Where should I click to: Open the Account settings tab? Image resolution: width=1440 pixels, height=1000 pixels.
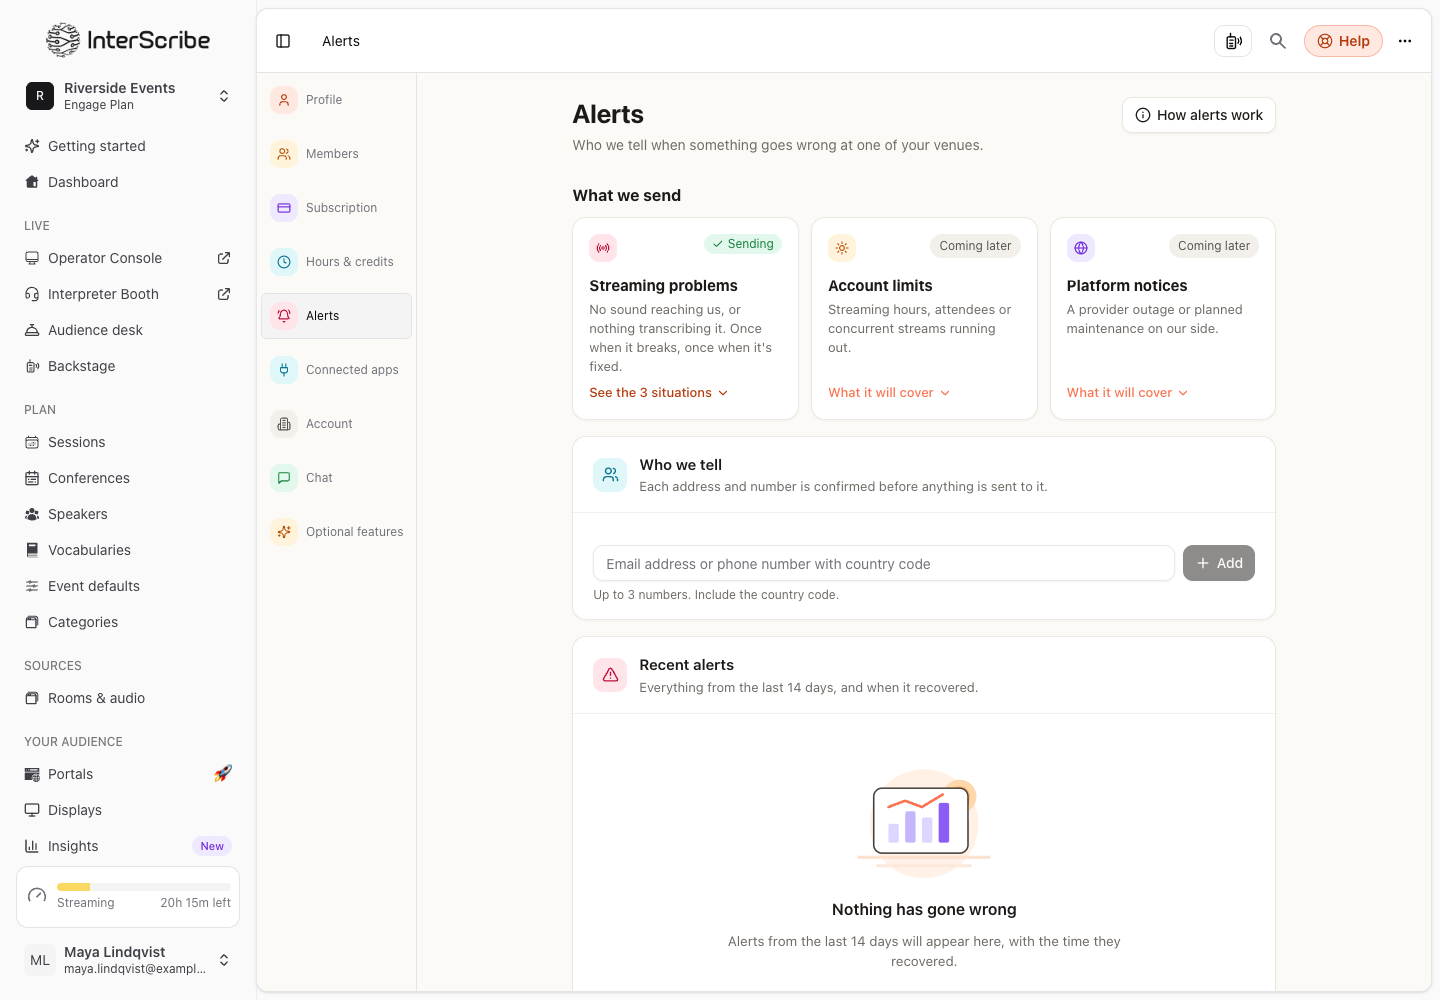tap(336, 424)
